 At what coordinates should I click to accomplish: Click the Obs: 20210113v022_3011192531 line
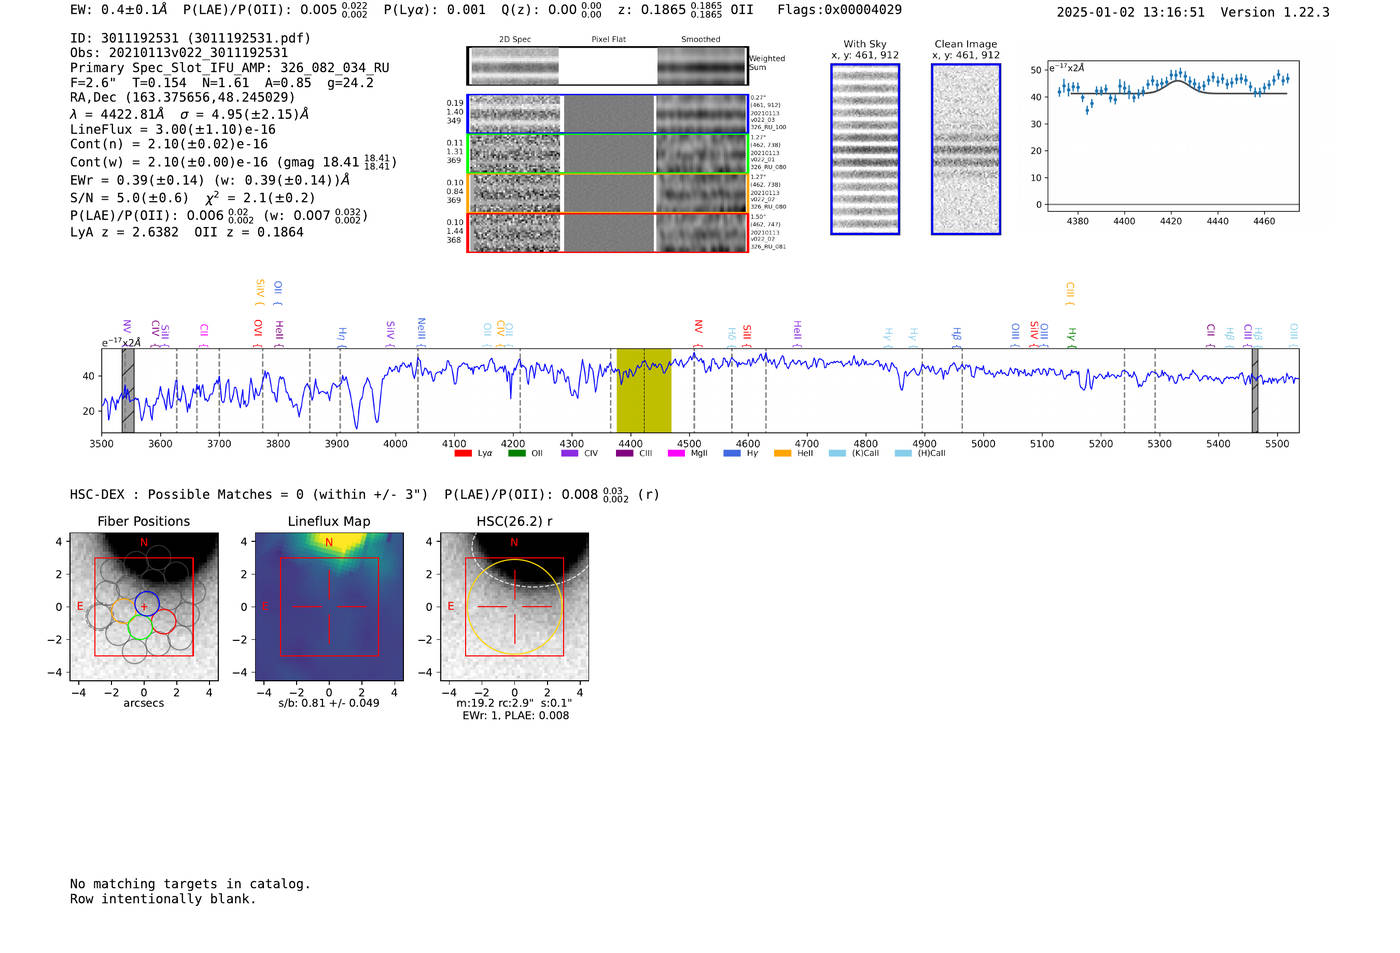pyautogui.click(x=179, y=53)
